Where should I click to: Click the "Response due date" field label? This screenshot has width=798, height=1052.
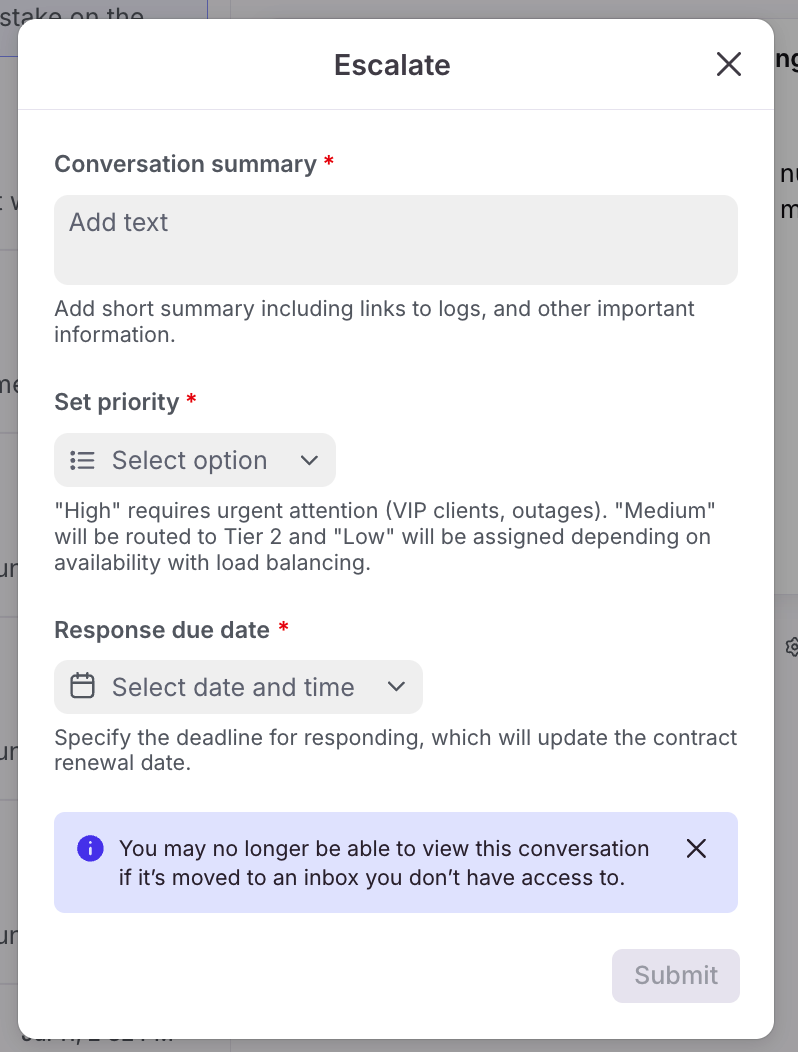162,630
